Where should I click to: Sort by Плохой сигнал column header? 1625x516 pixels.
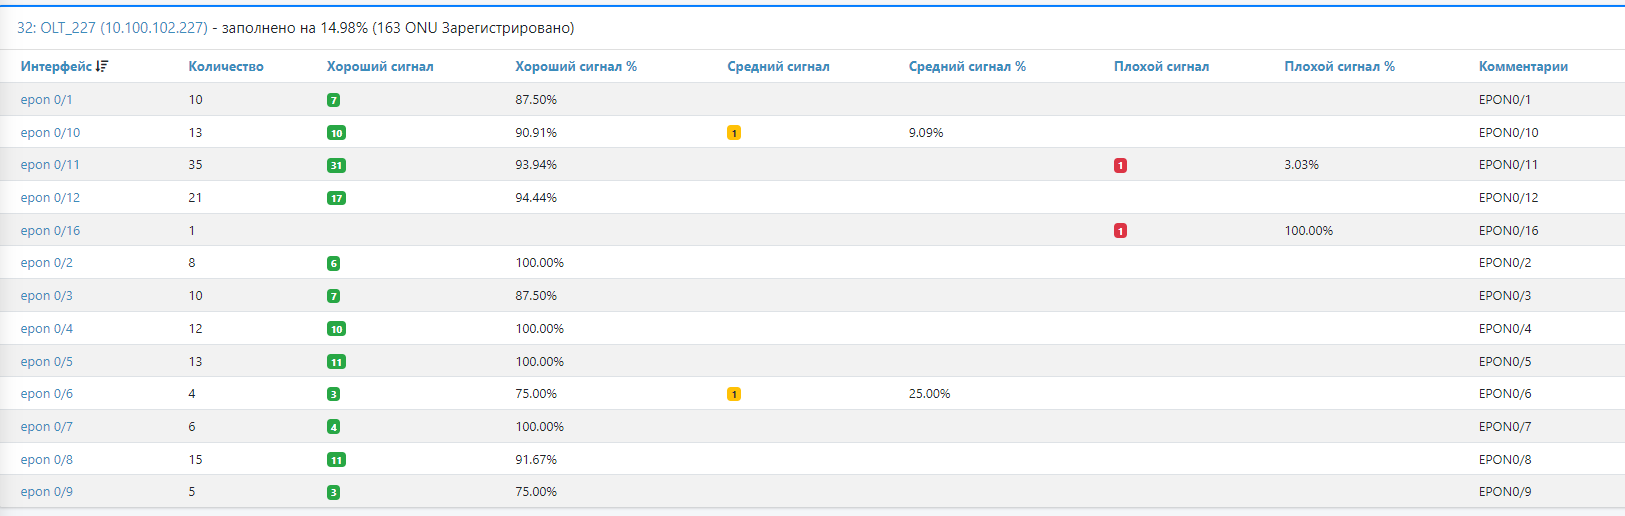click(x=1161, y=67)
